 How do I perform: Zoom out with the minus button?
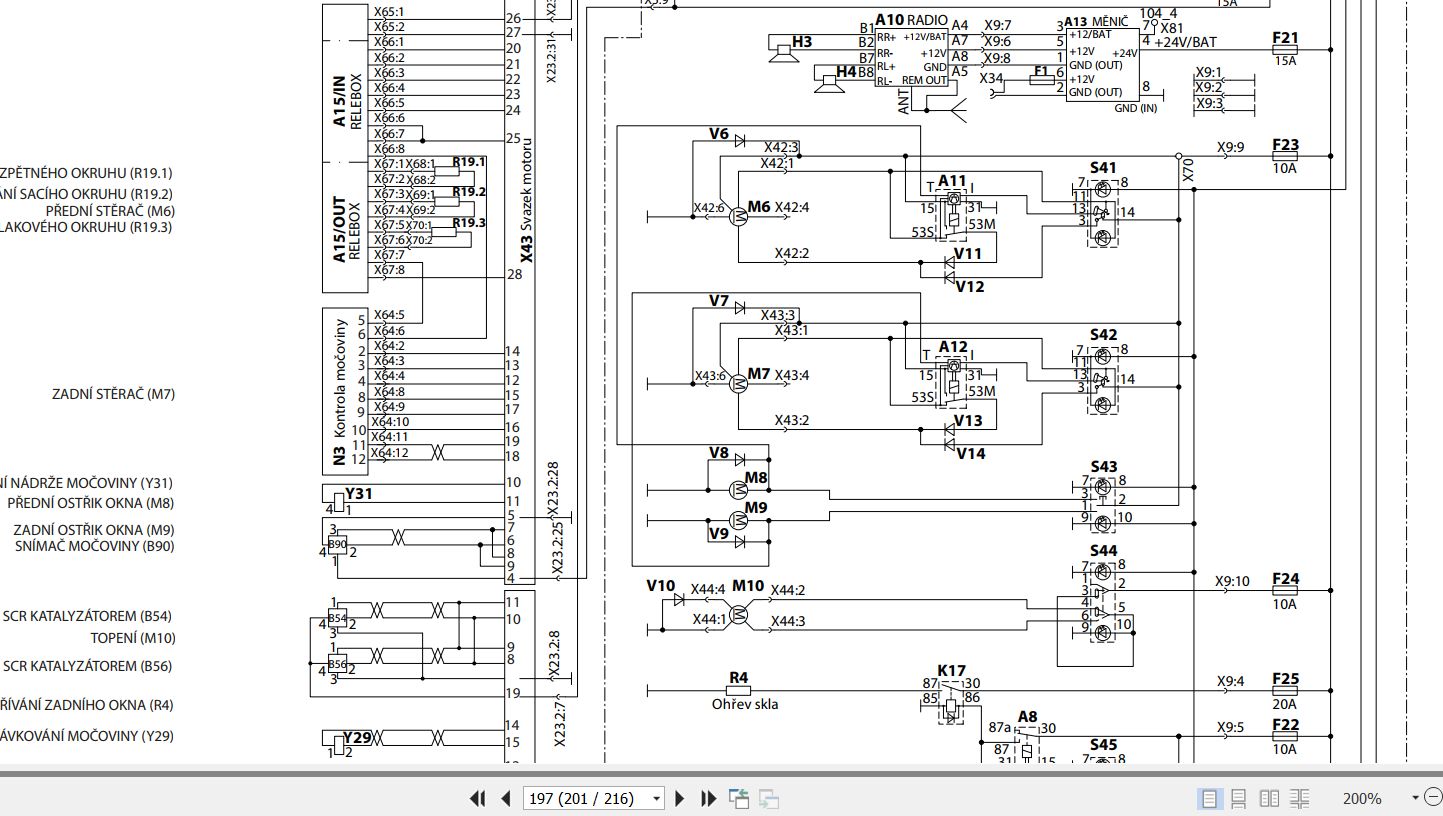(x=1431, y=797)
